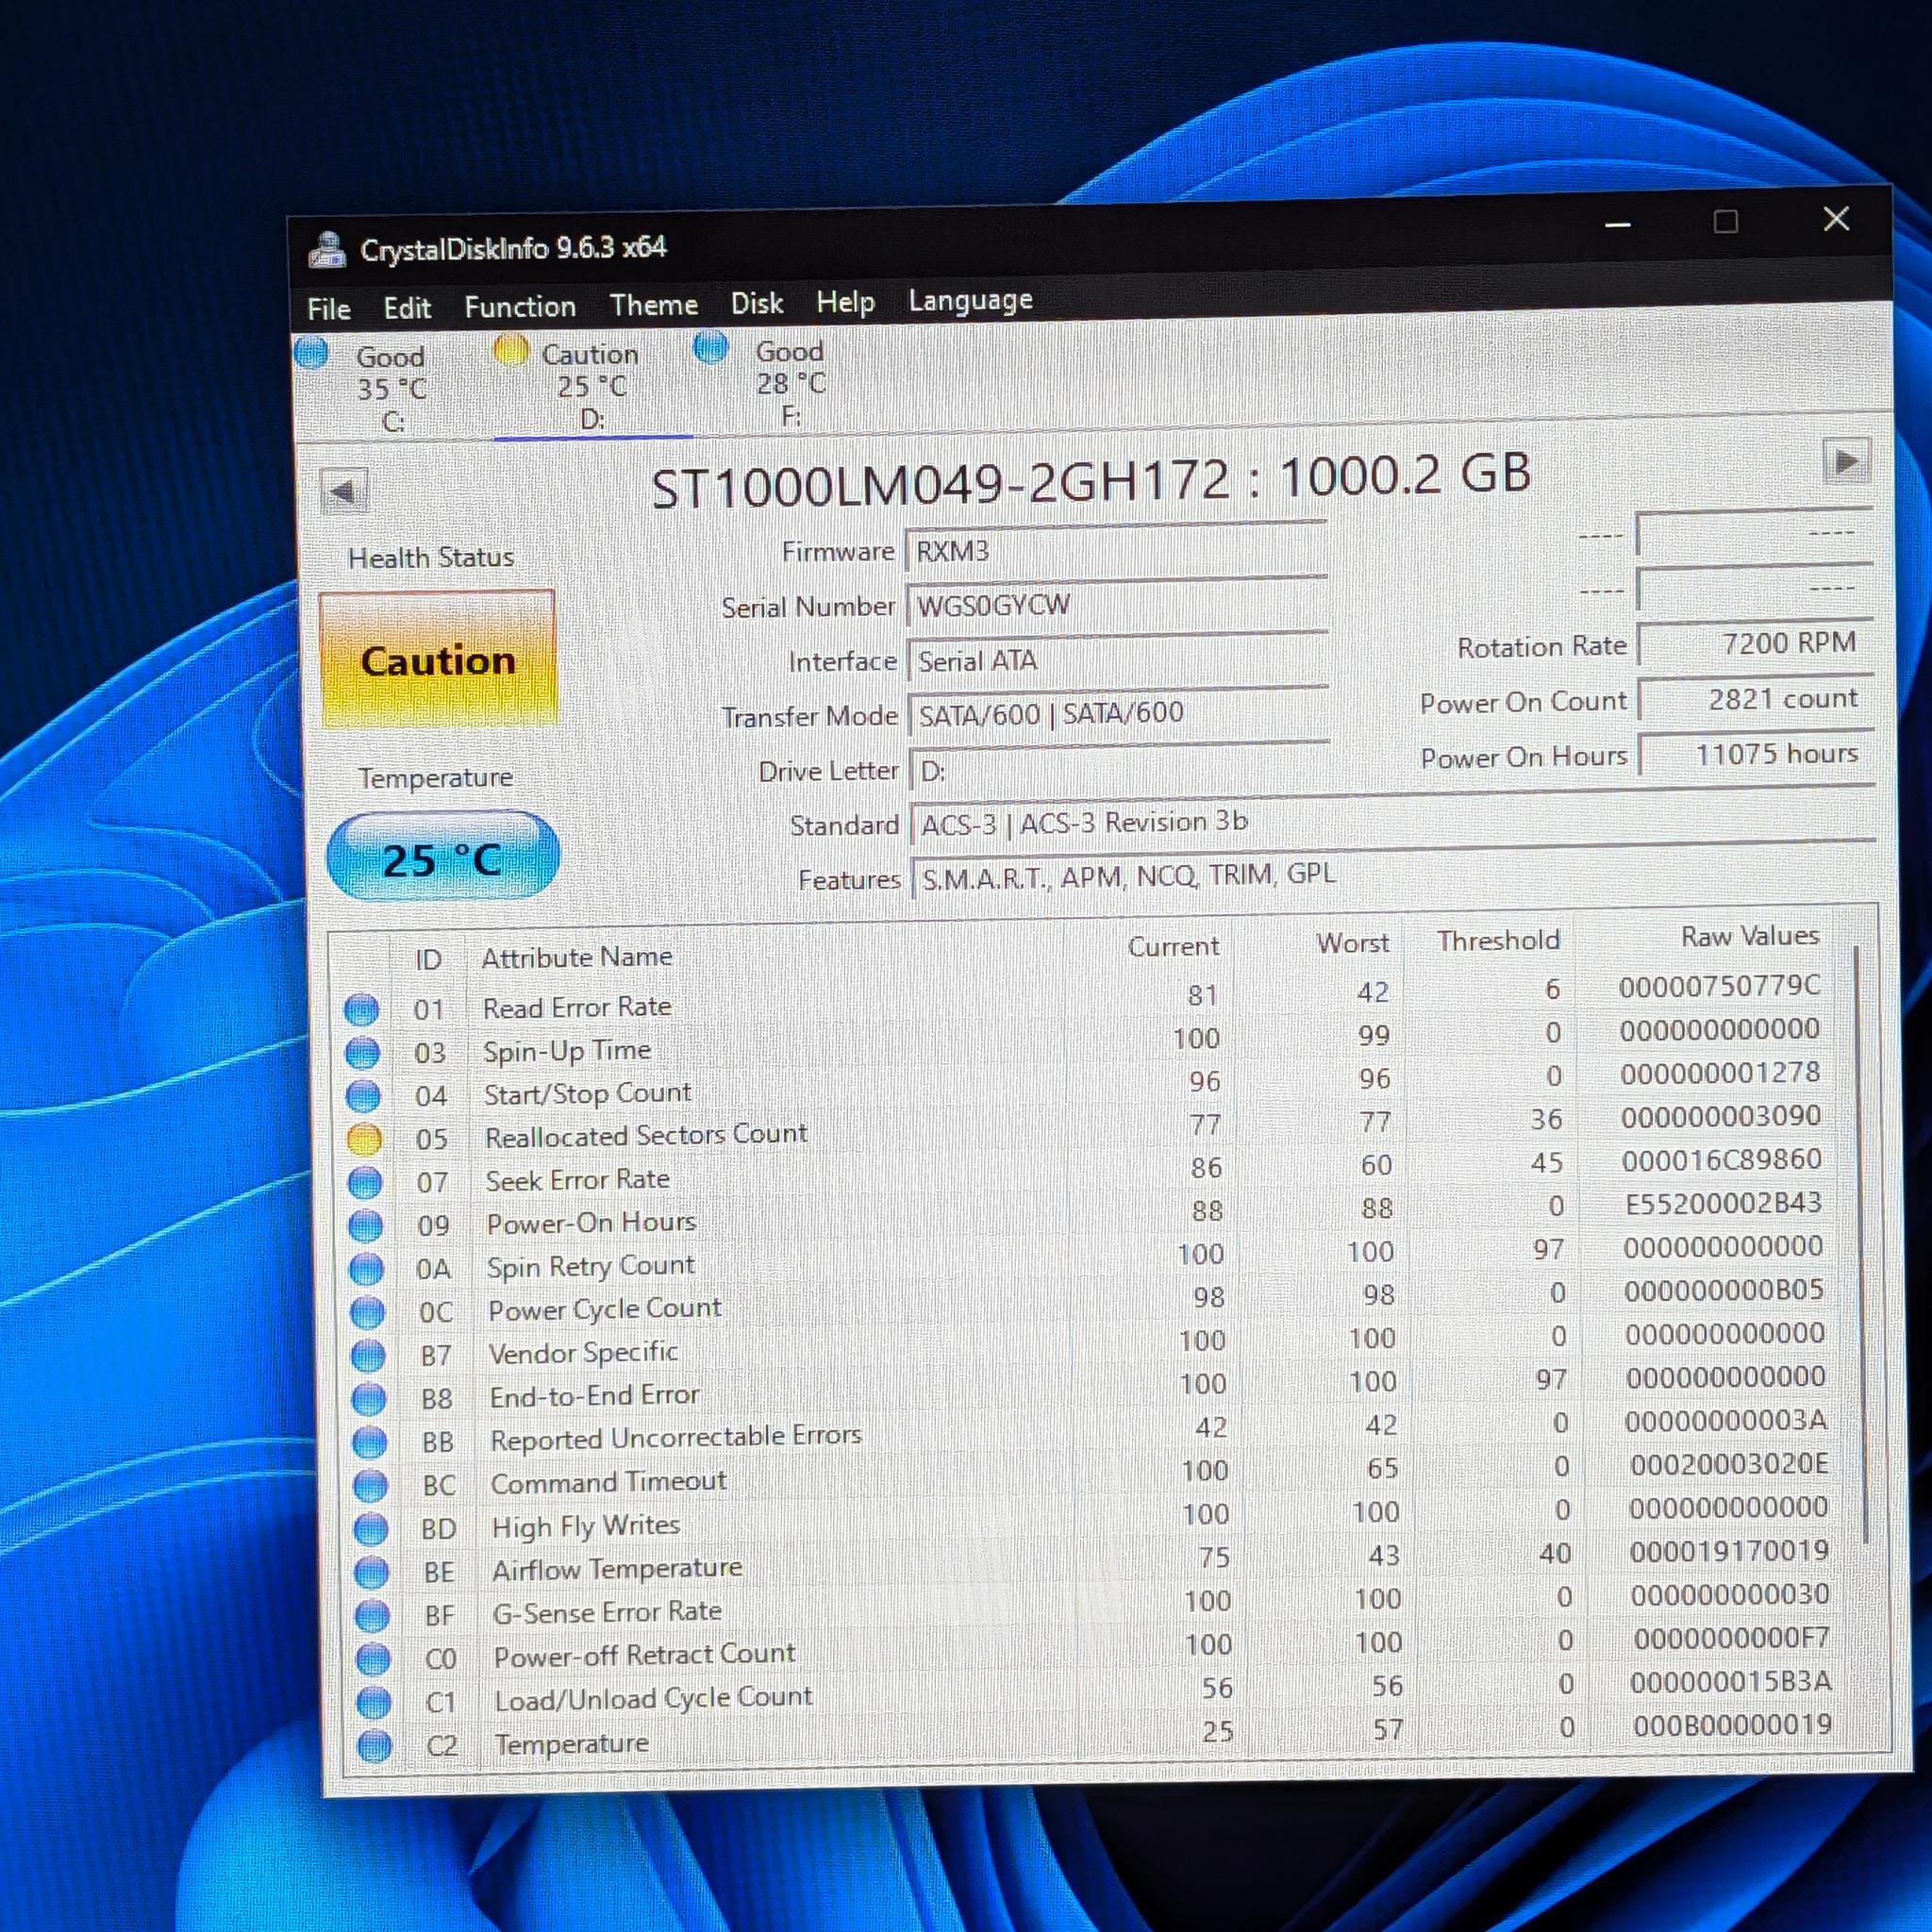This screenshot has width=1932, height=1932.
Task: Select raw value 00000750779C
Action: tap(1719, 986)
